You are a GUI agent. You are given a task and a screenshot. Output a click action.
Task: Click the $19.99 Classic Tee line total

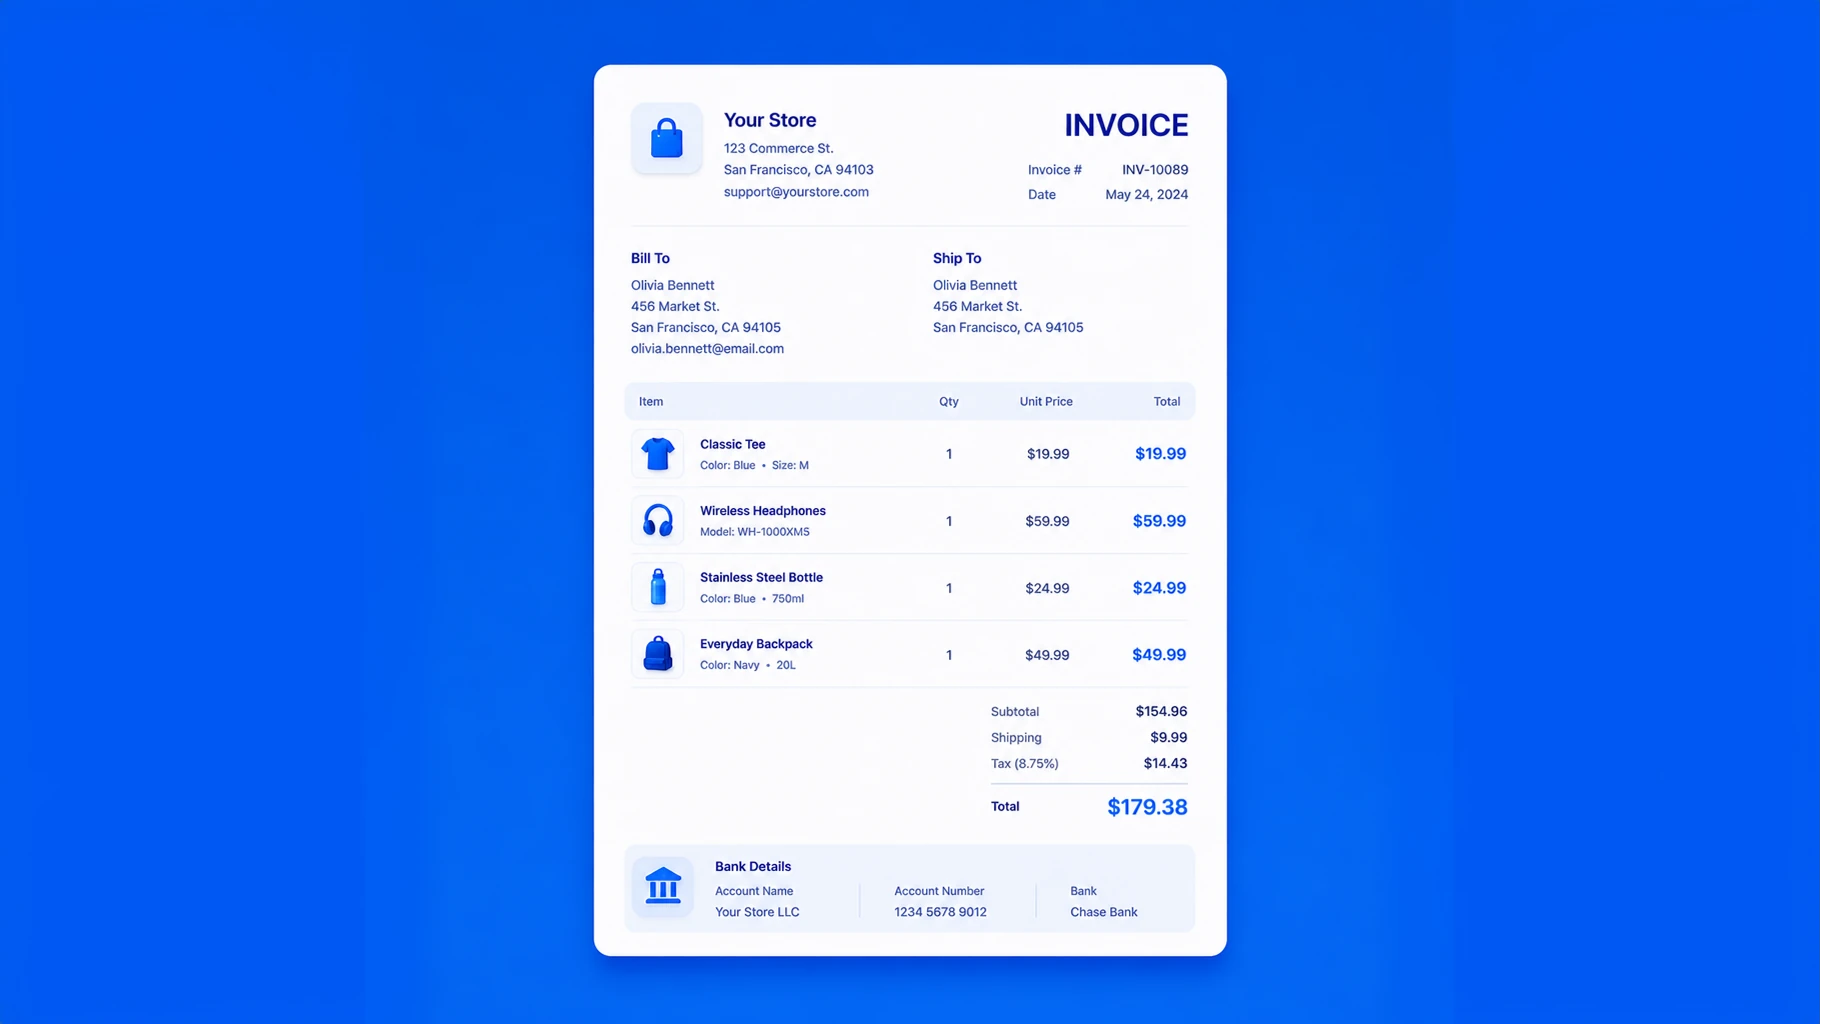[x=1160, y=454]
